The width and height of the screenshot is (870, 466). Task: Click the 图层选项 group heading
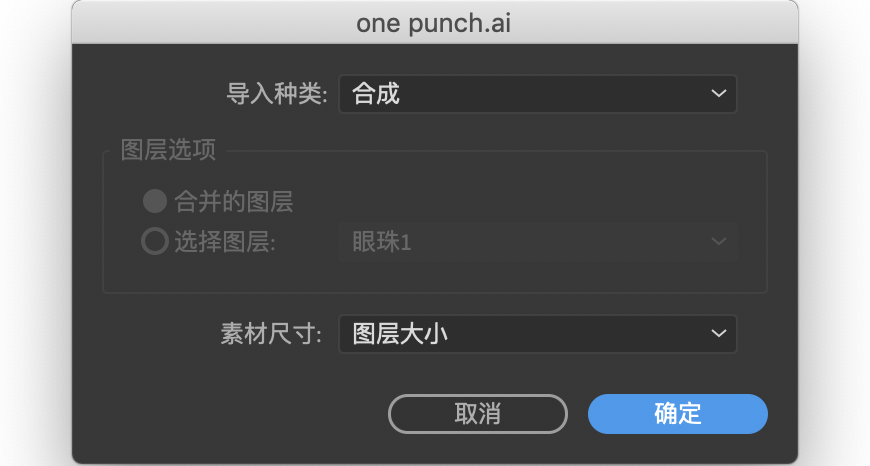point(168,150)
